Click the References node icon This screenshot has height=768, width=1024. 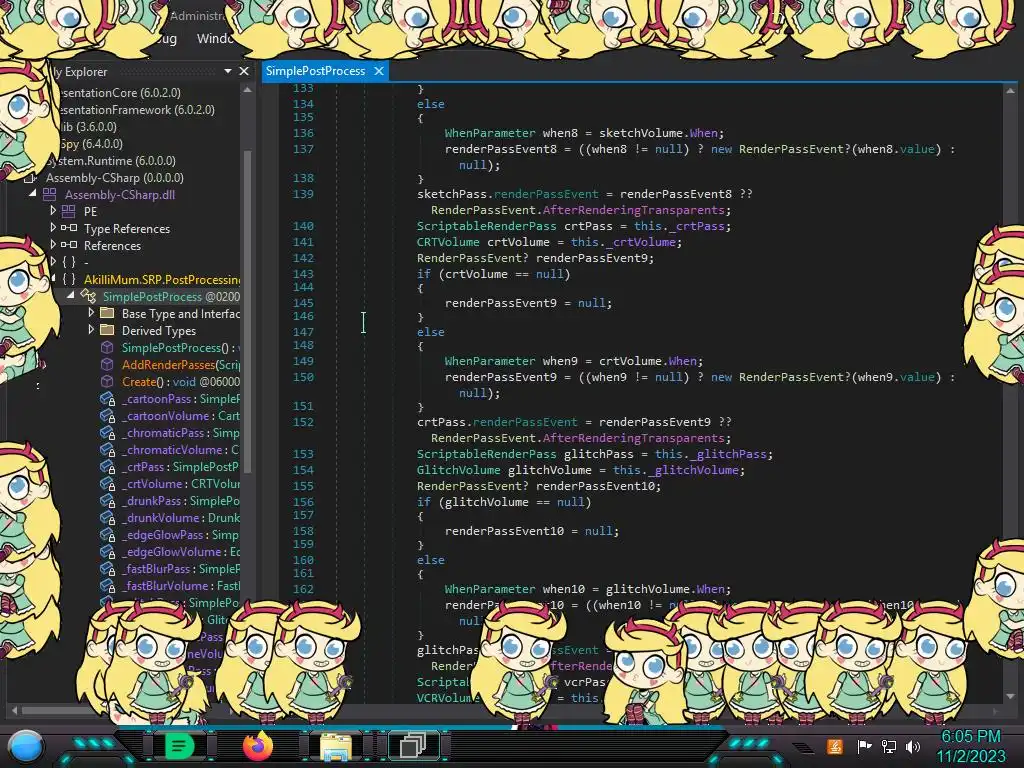tap(69, 245)
